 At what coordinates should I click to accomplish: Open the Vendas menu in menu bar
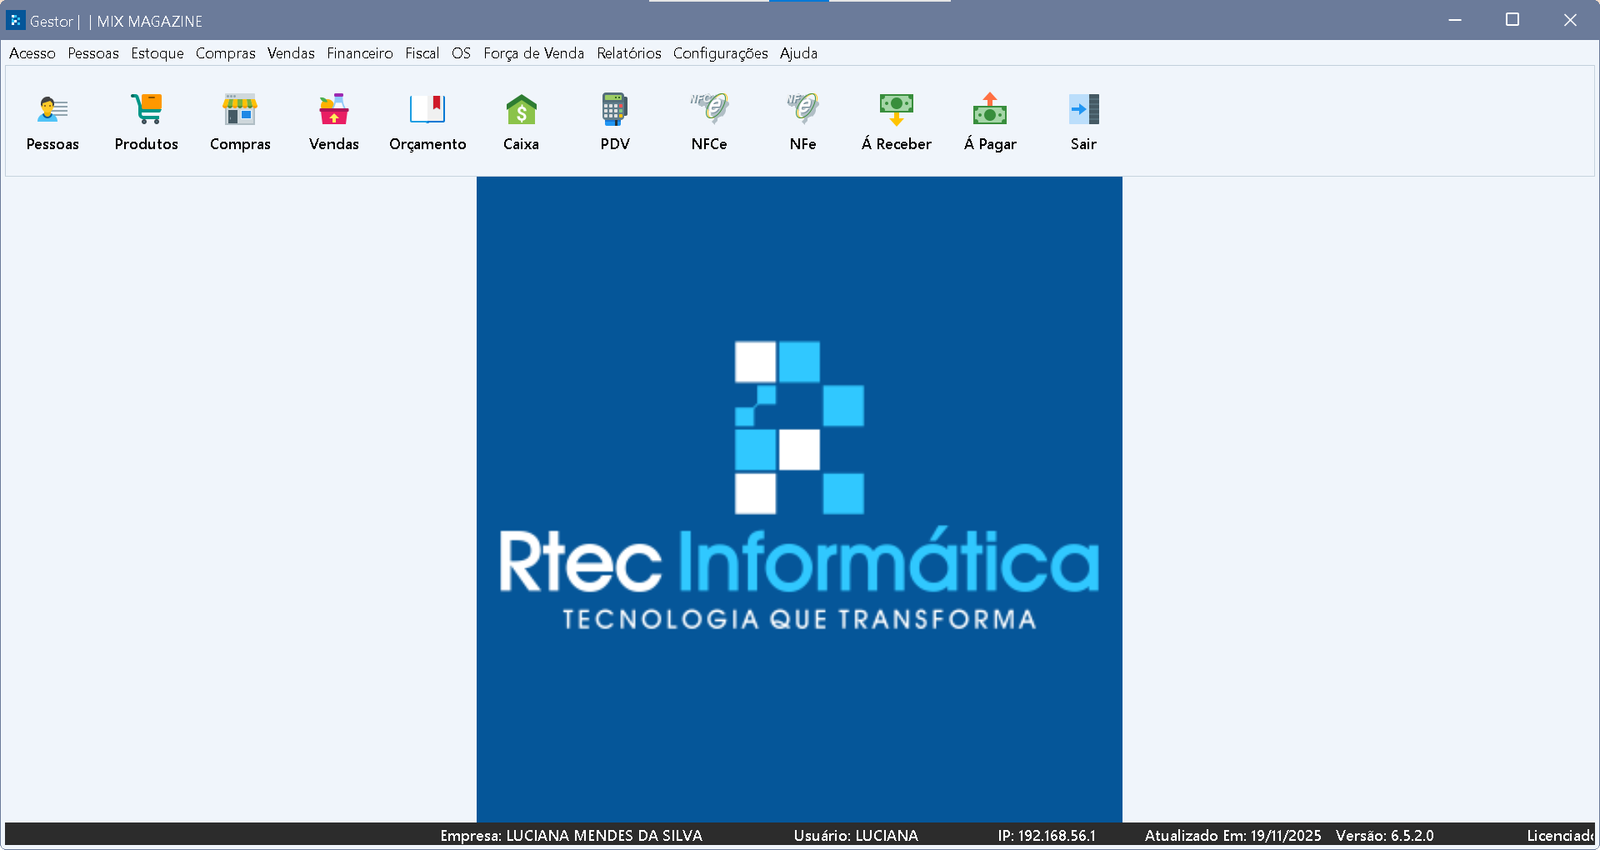[x=291, y=53]
